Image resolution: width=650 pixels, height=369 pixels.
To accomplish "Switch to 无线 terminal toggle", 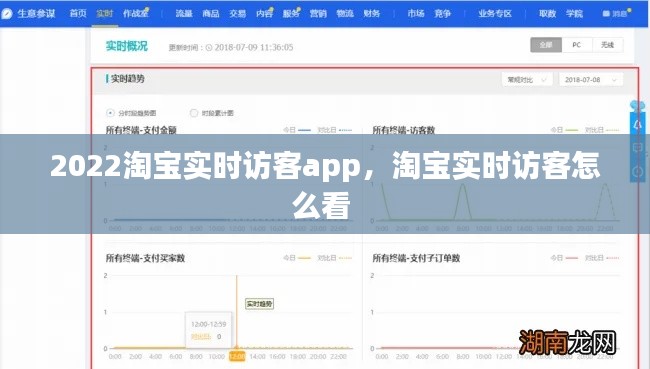I will coord(607,45).
